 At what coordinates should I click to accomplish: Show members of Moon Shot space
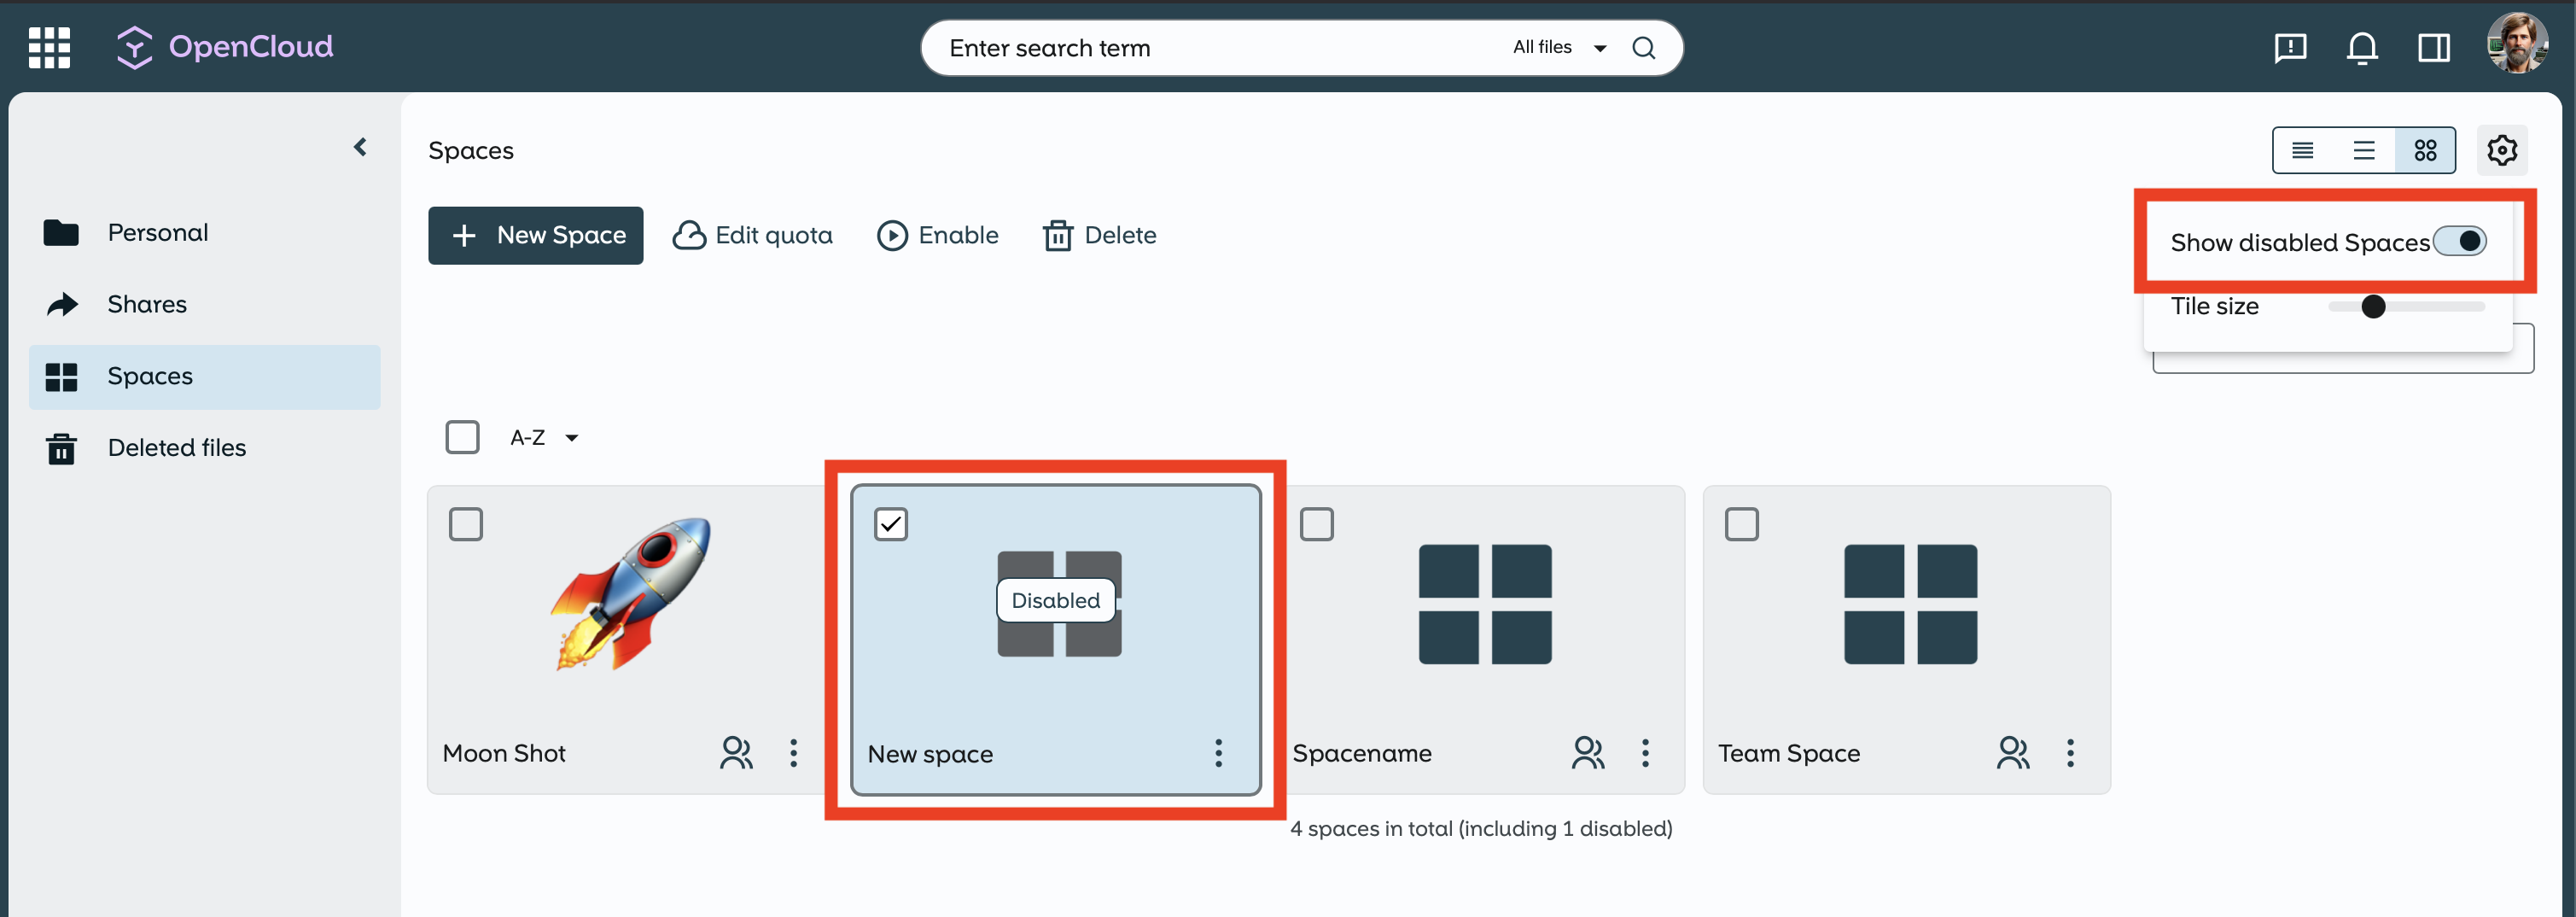[x=736, y=753]
